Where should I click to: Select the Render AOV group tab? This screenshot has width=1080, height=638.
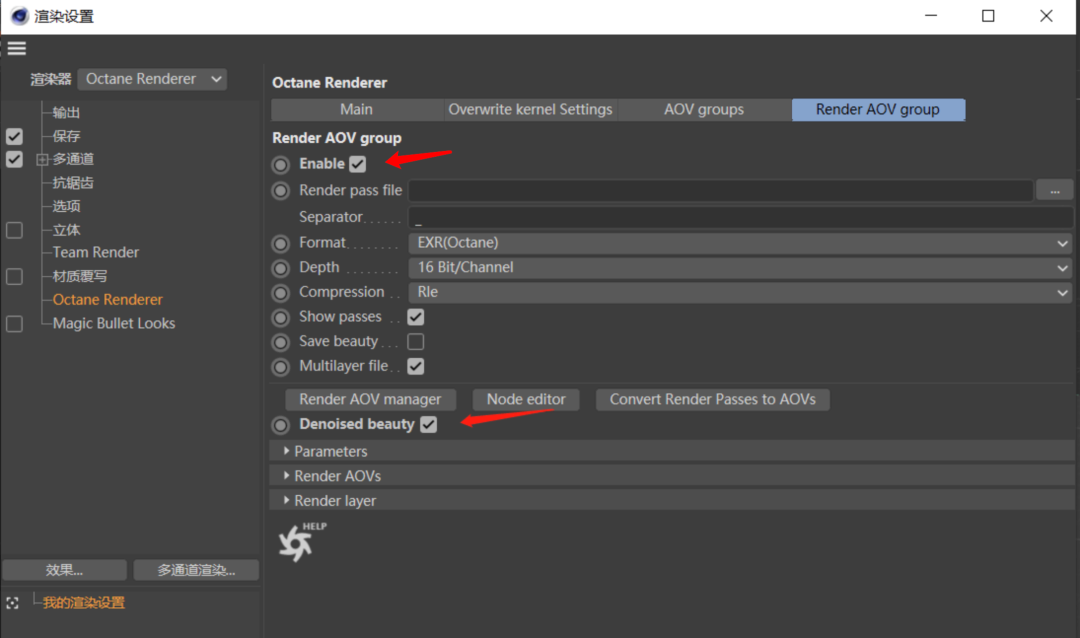(x=878, y=110)
